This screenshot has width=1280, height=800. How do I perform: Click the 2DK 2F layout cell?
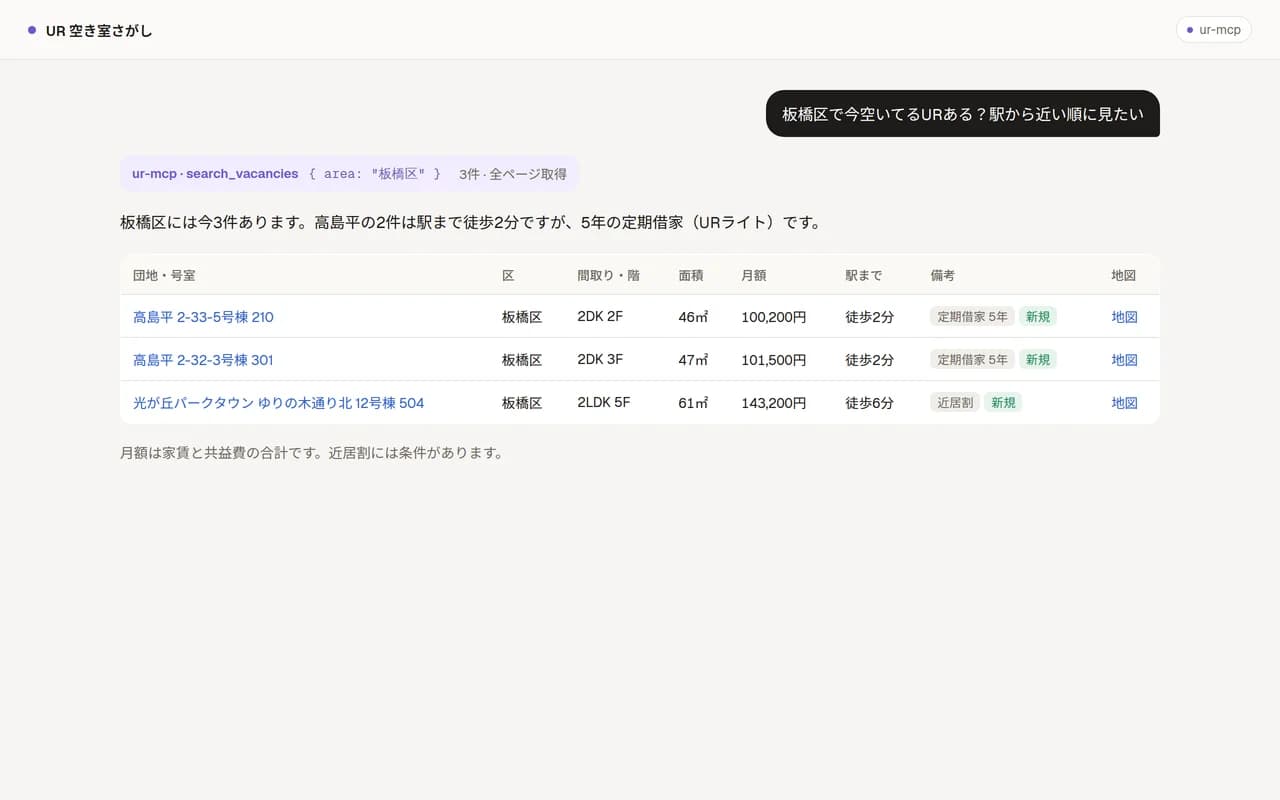[x=600, y=317]
